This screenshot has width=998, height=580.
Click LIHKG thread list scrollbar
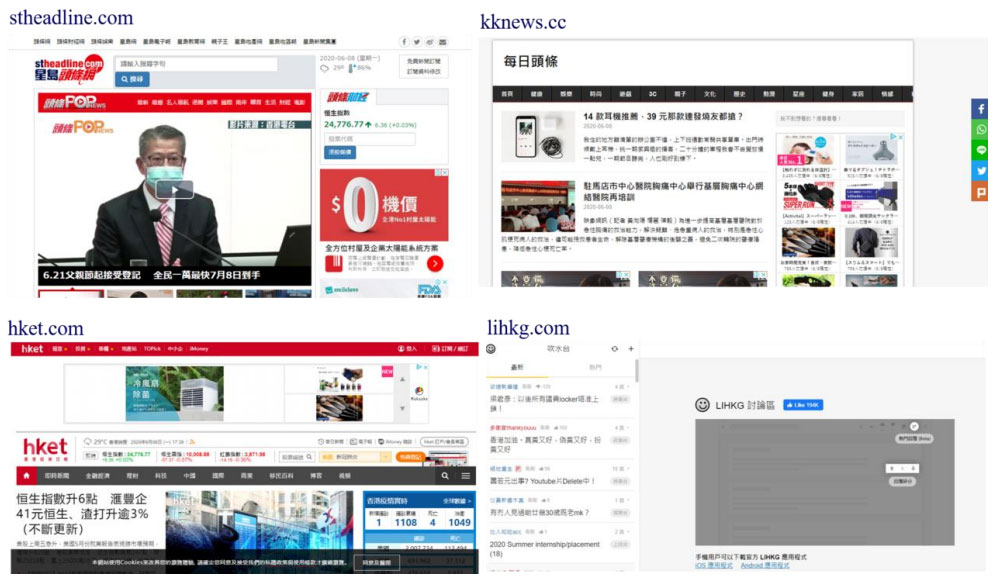pyautogui.click(x=636, y=371)
